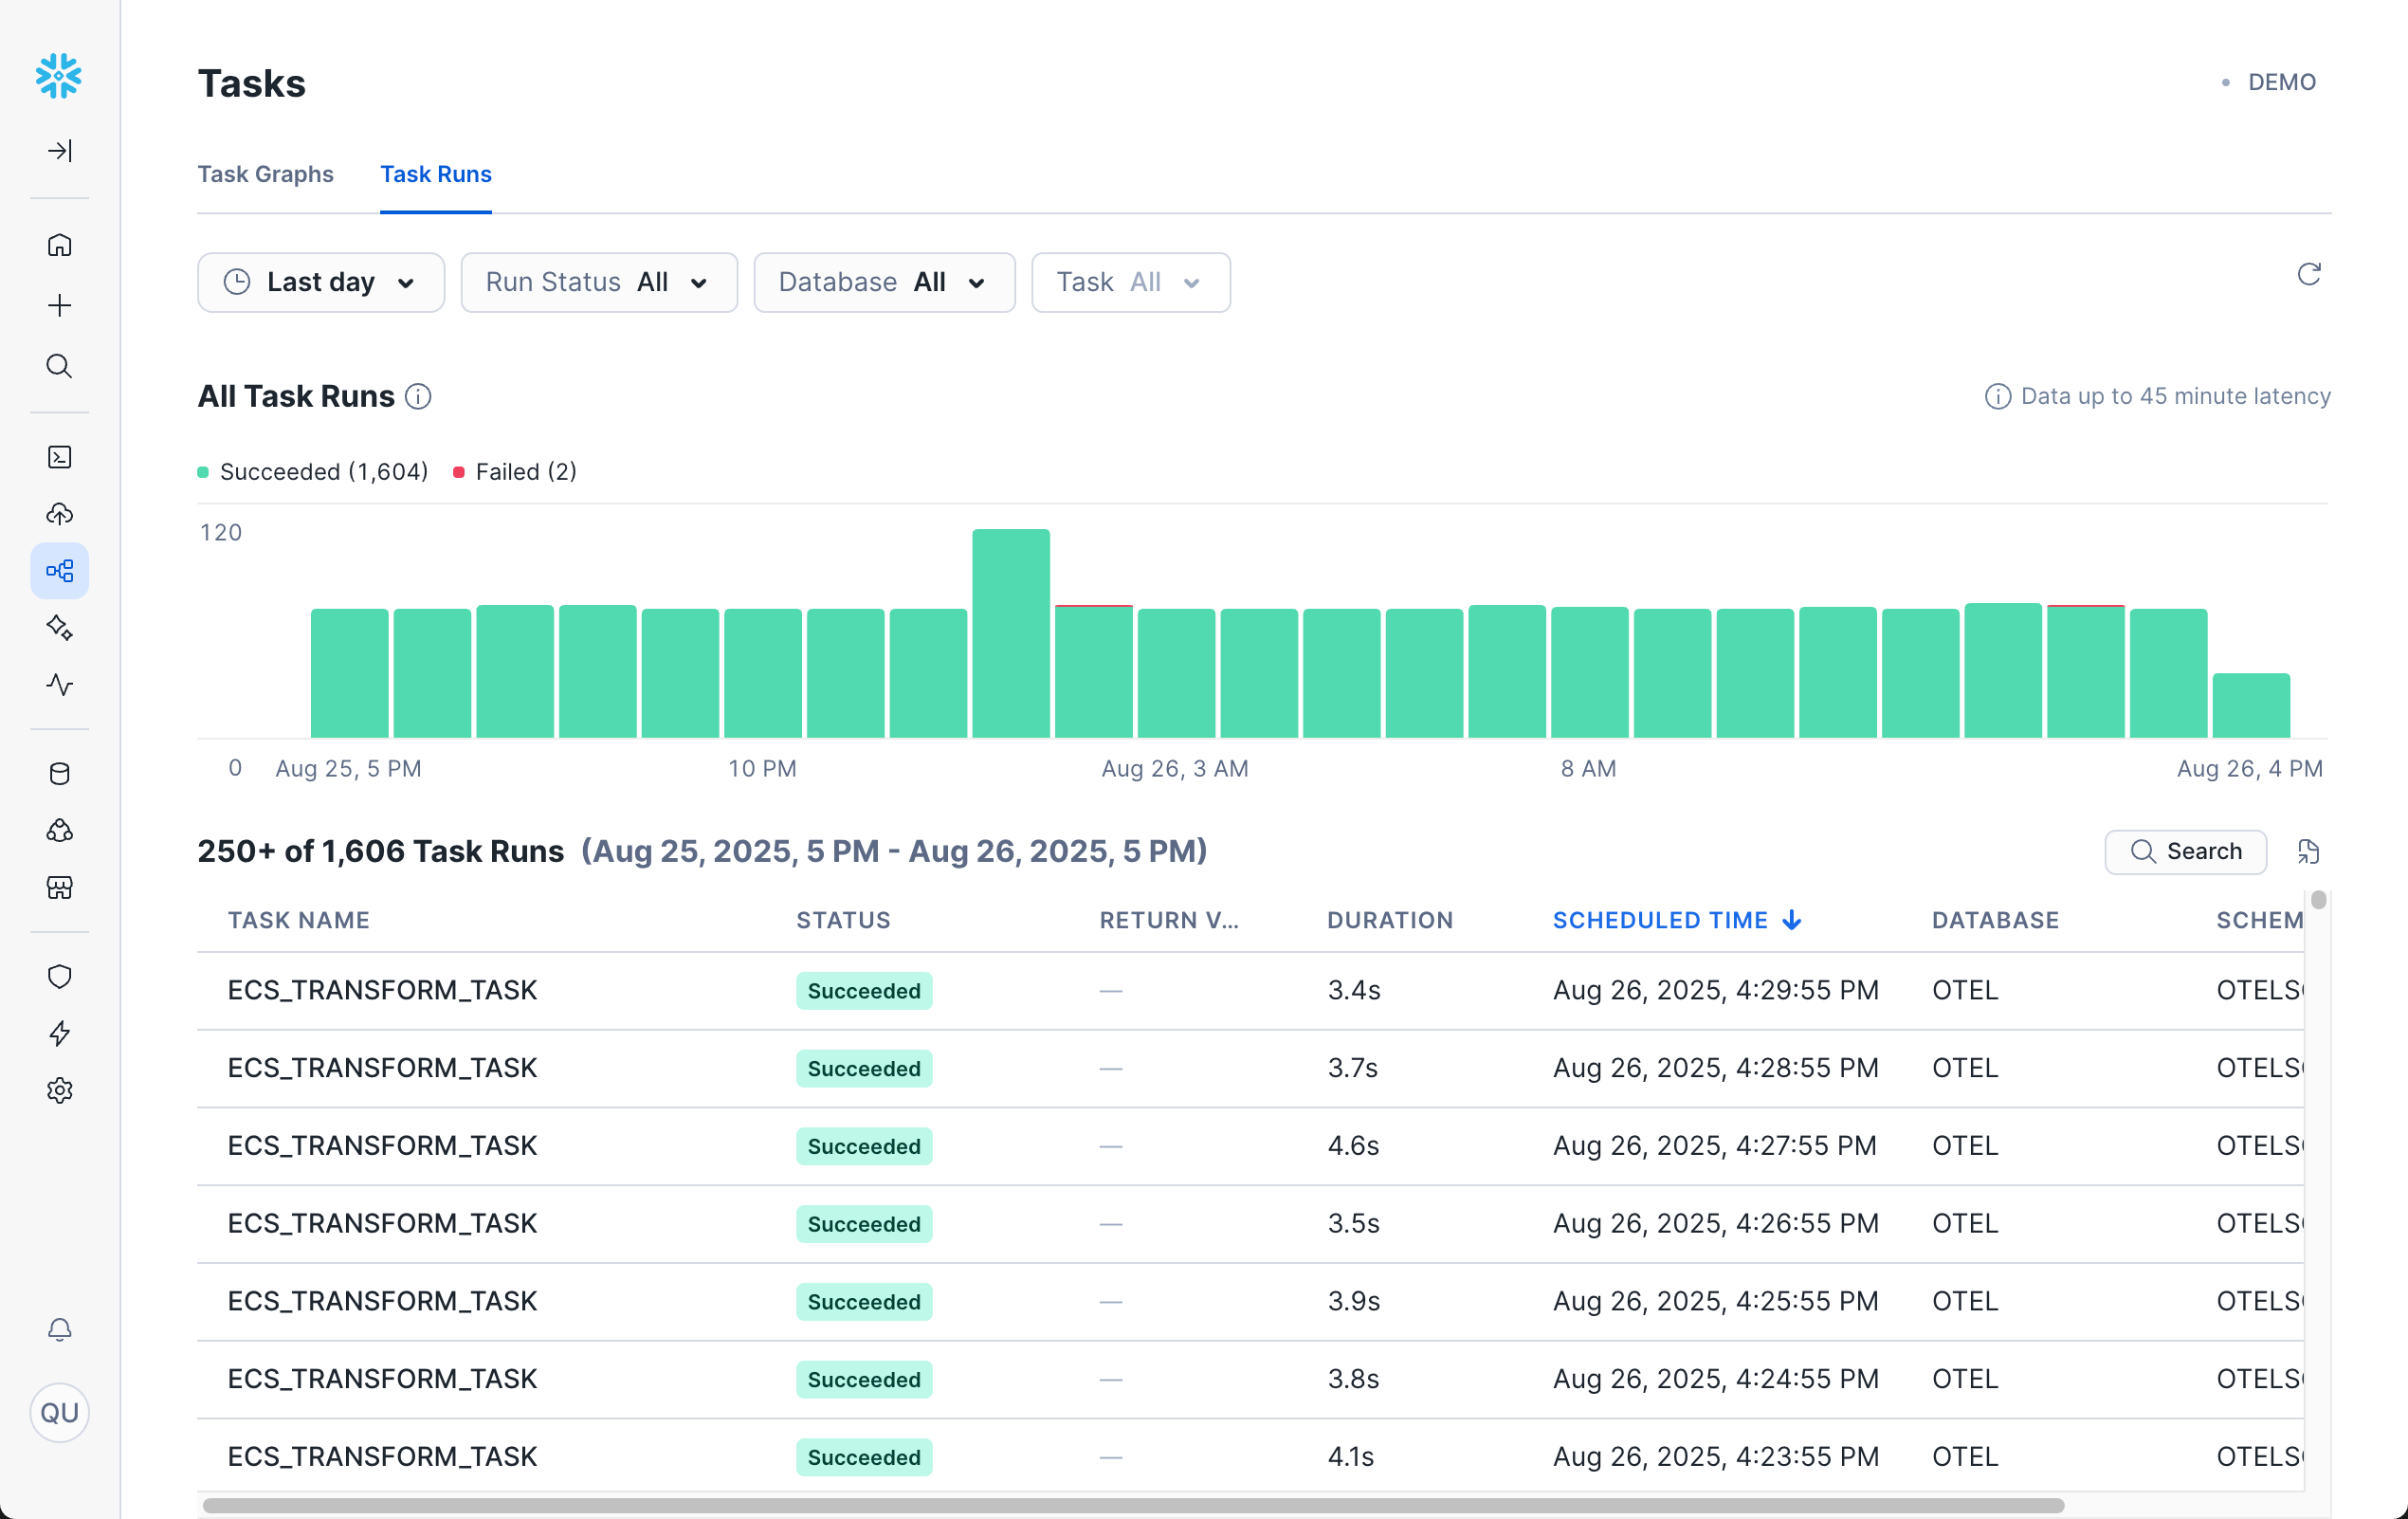
Task: Open the sidebar search magnifier icon
Action: (x=59, y=366)
